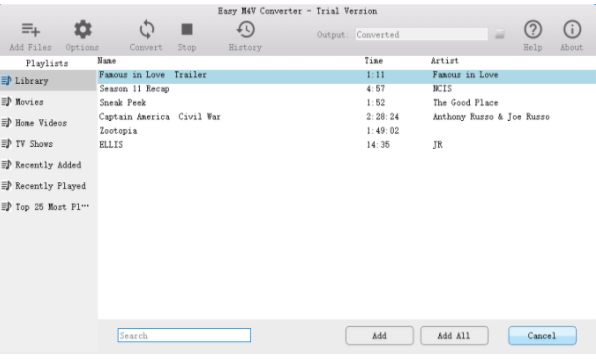Click the JR artist cell
Image resolution: width=596 pixels, height=360 pixels.
point(438,145)
